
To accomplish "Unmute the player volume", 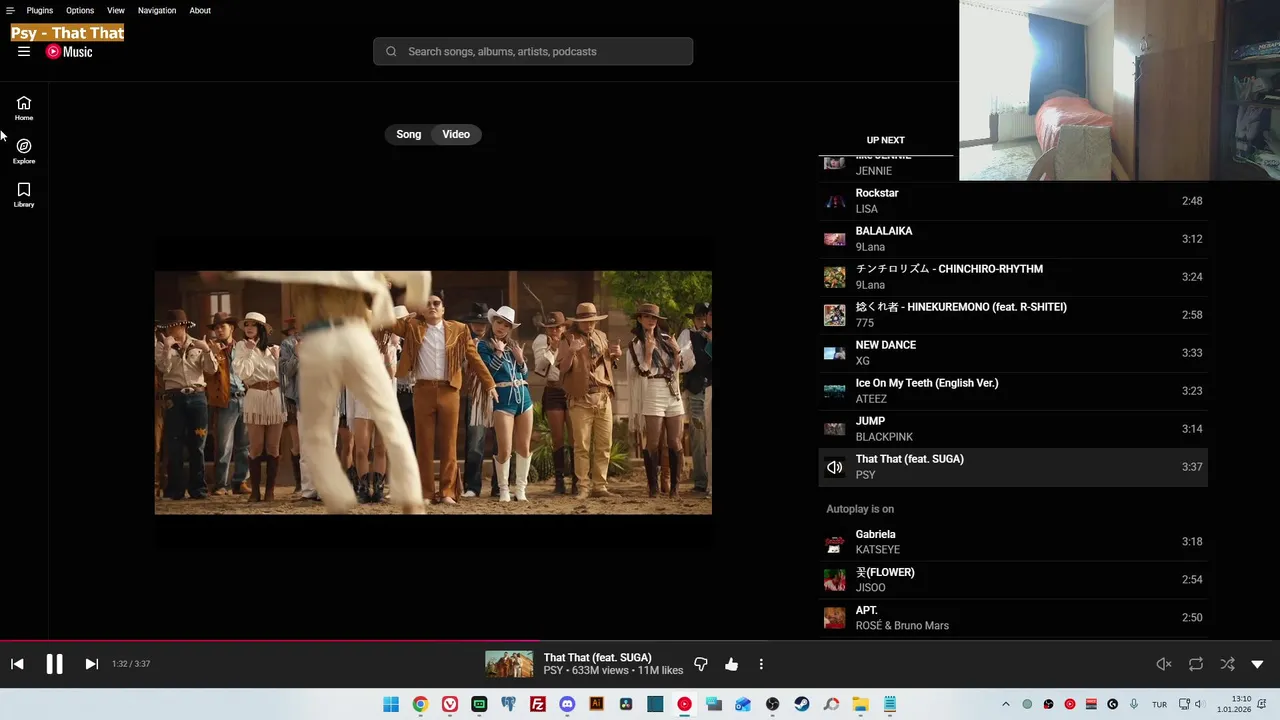I will (x=1164, y=664).
